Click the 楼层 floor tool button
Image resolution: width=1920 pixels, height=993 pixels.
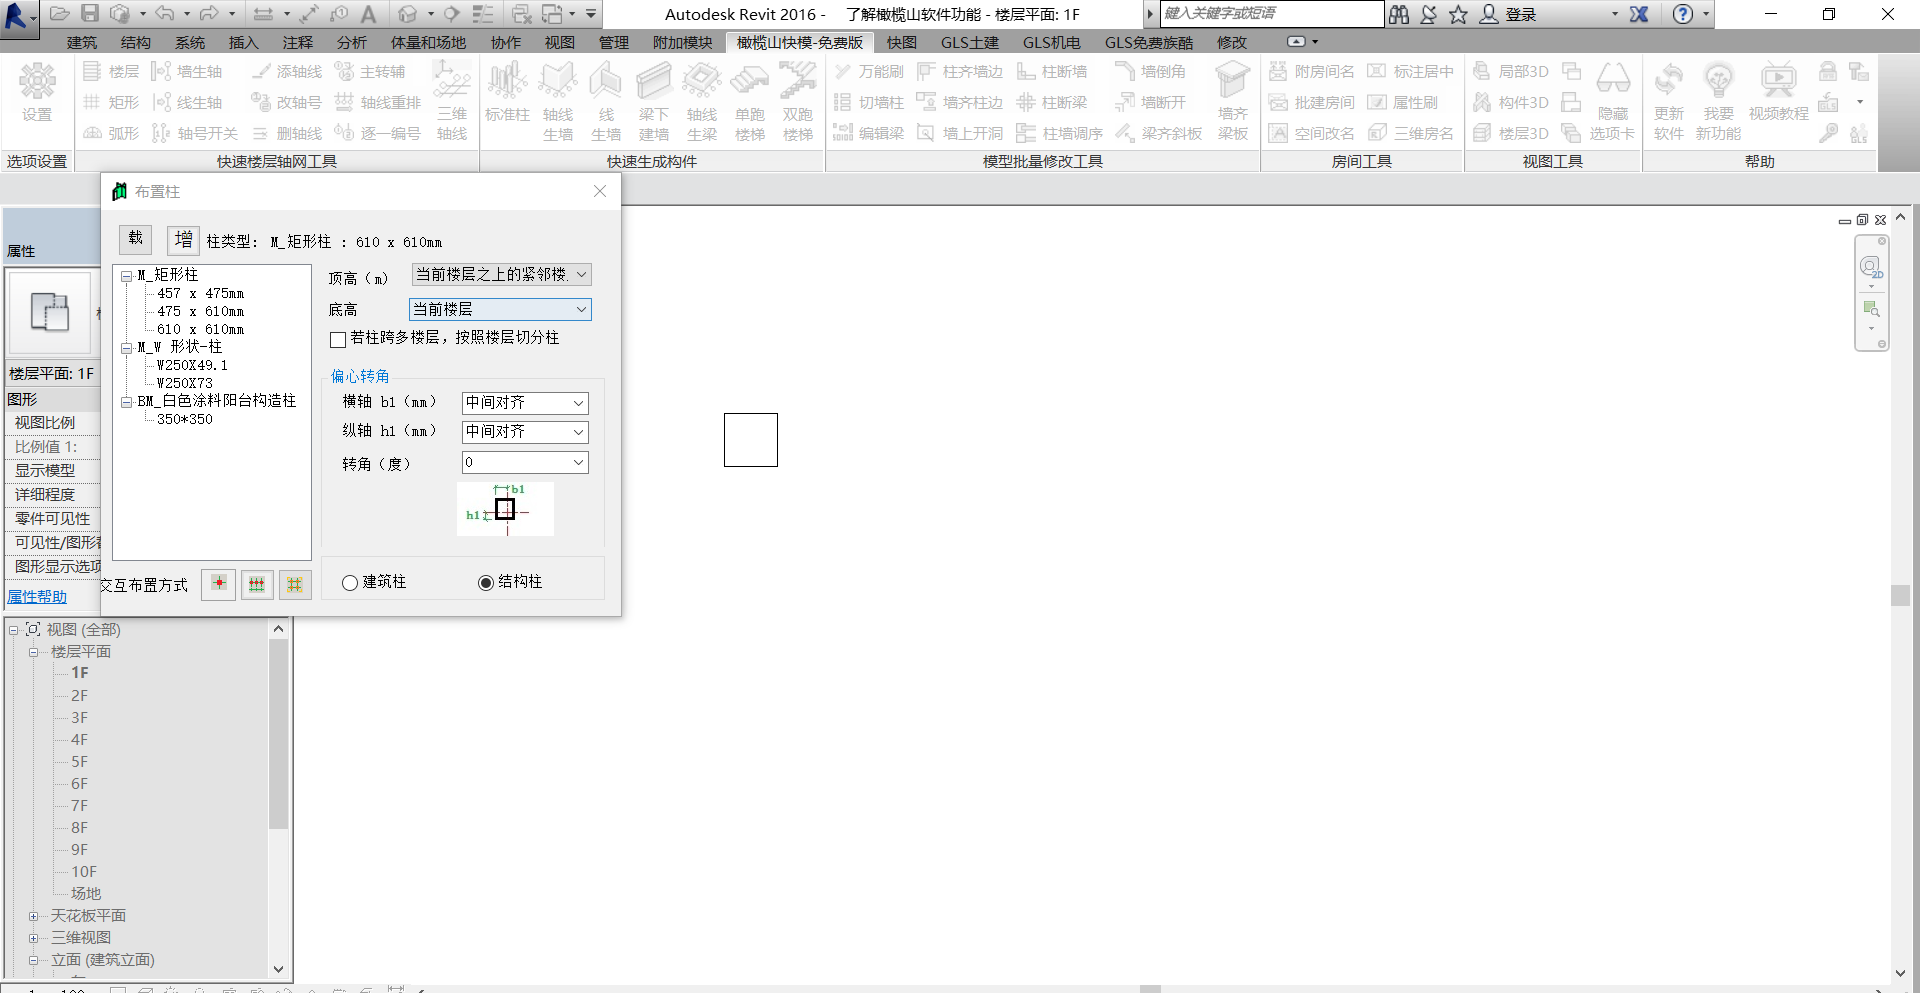point(112,72)
